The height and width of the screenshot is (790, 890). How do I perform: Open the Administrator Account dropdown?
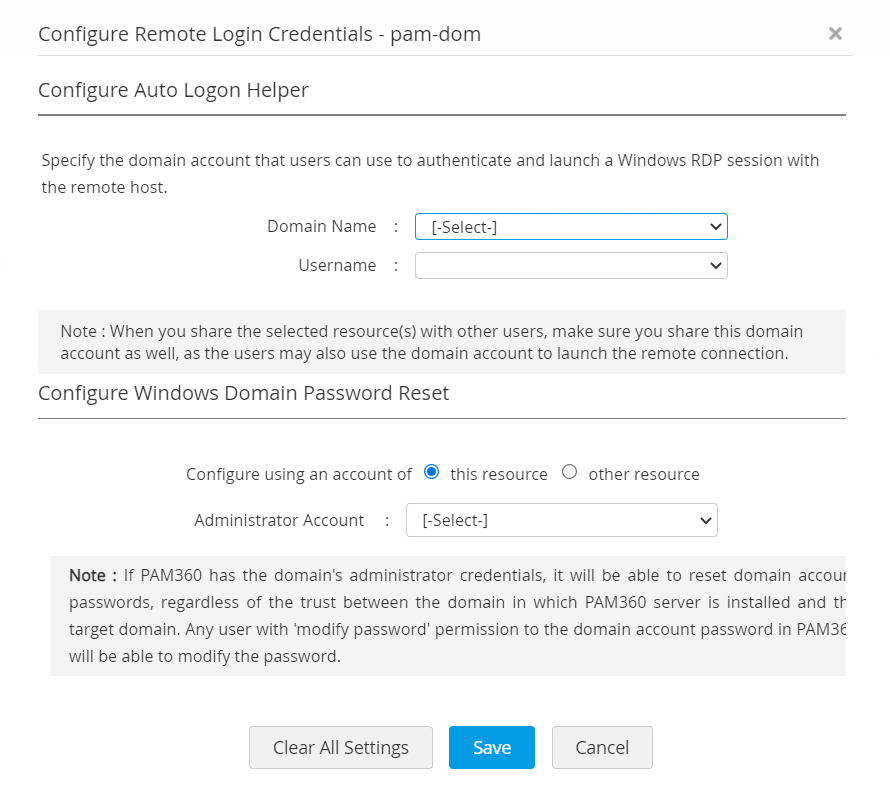pos(561,520)
